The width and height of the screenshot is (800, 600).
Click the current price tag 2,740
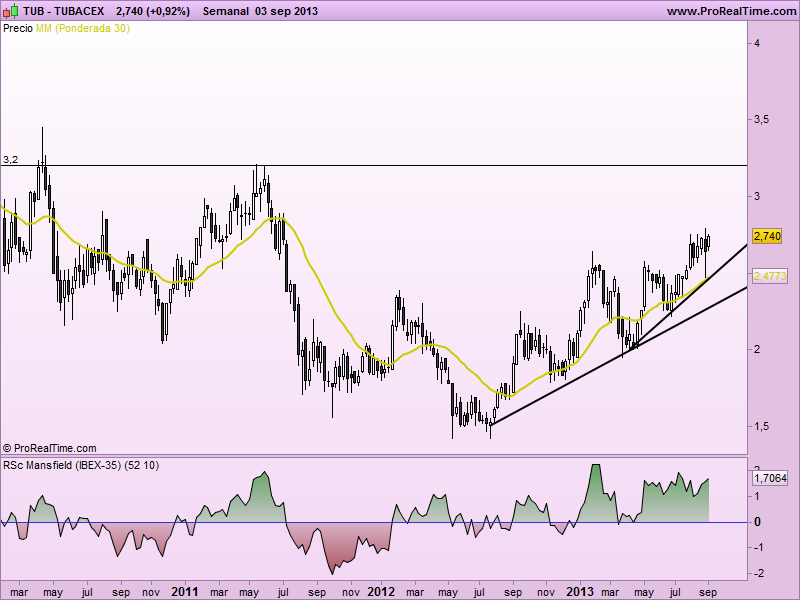click(x=767, y=236)
